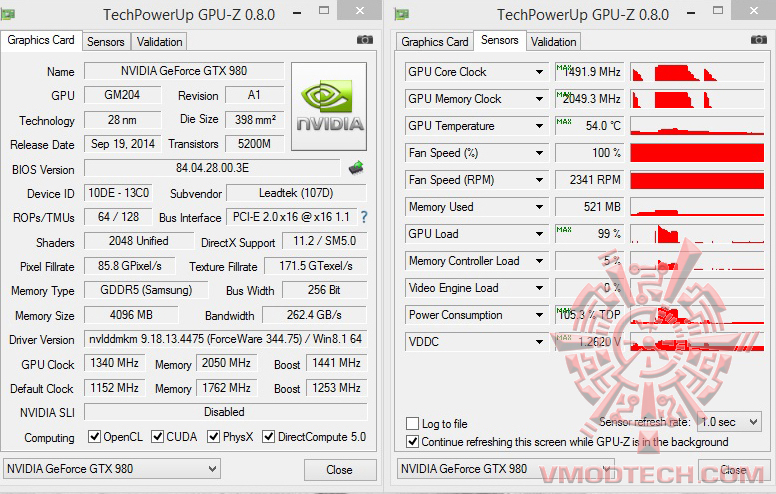The width and height of the screenshot is (776, 494).
Task: Open Validation tab in right window
Action: point(553,42)
